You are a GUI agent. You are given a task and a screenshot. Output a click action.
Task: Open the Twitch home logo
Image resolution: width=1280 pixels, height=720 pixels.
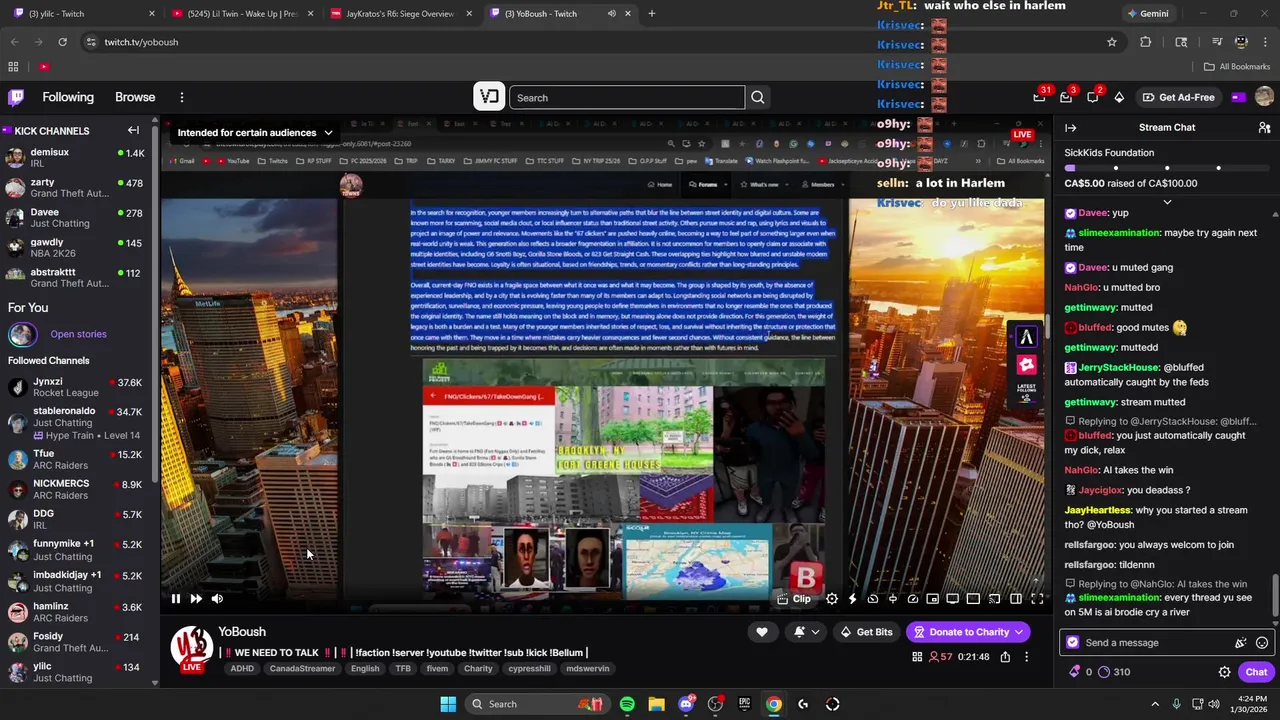pyautogui.click(x=16, y=97)
